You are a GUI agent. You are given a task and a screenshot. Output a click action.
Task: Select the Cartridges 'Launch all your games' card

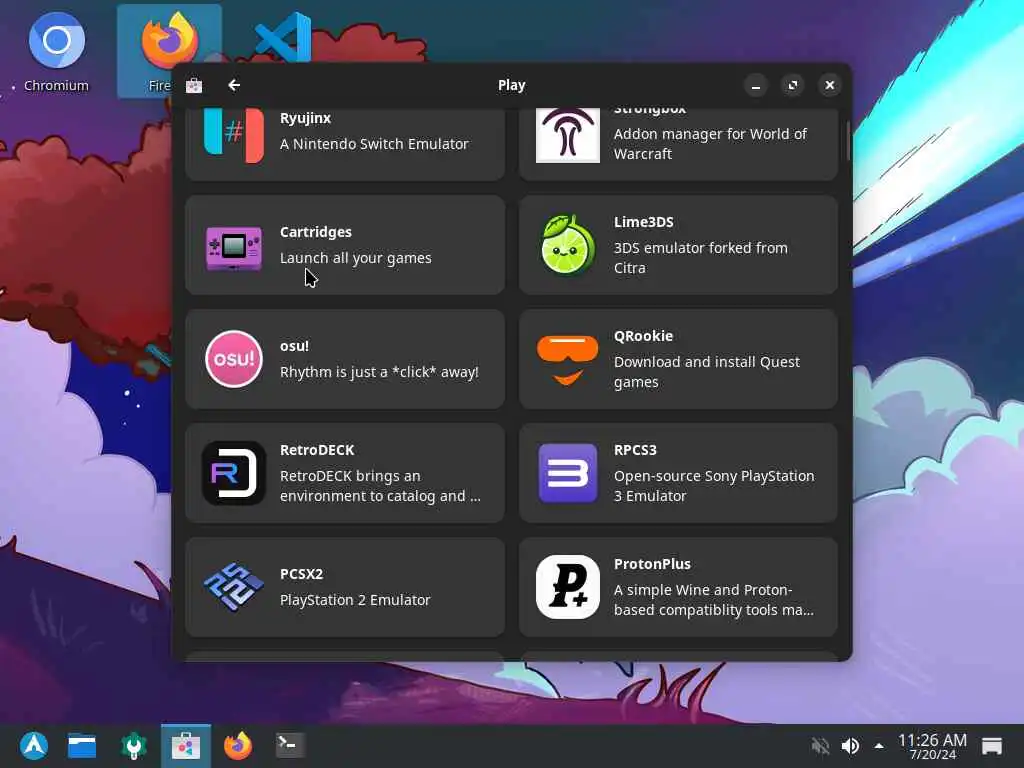pyautogui.click(x=345, y=245)
